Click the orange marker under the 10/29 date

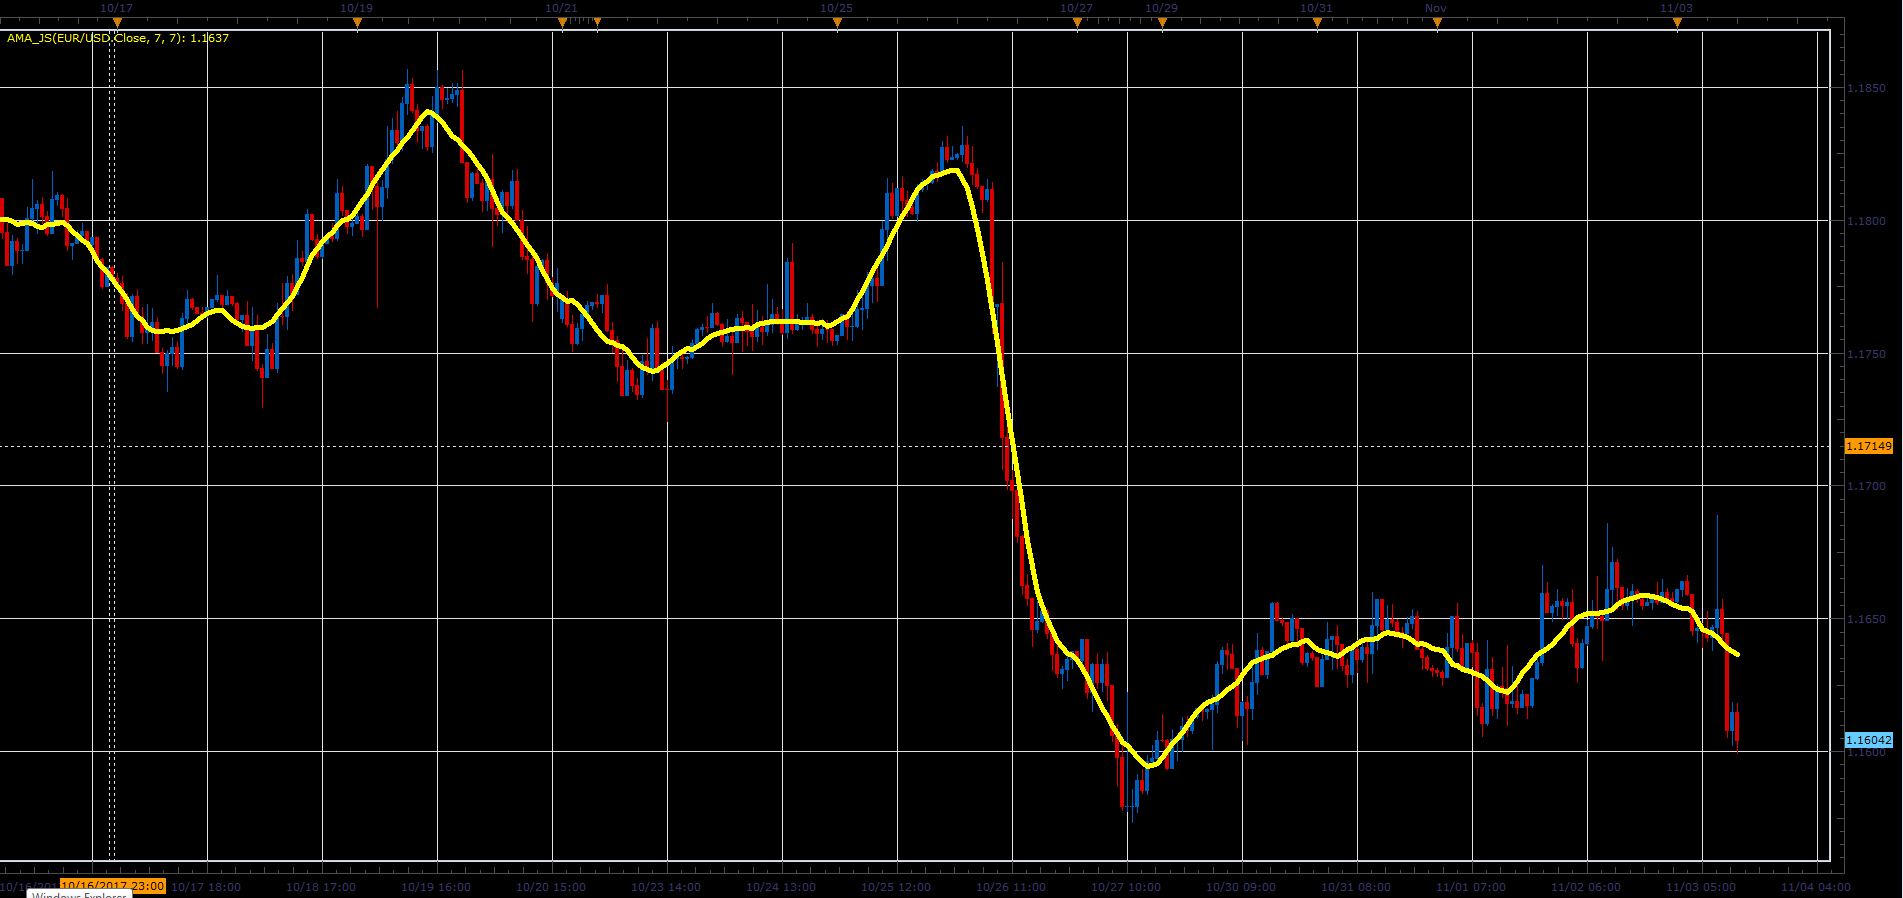pos(1162,22)
